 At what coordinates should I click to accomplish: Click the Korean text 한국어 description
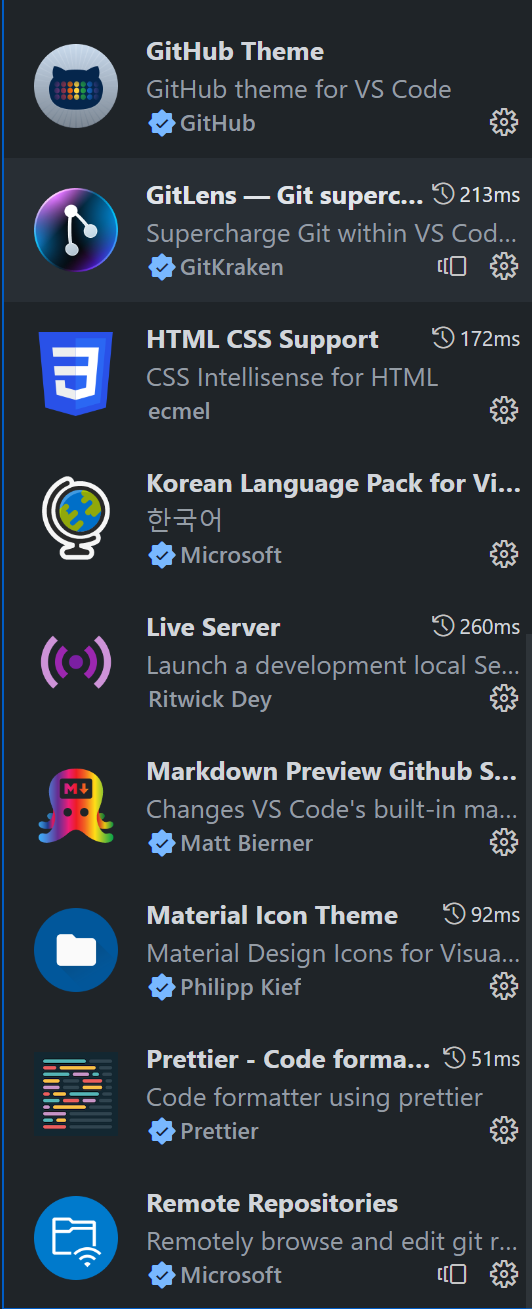[x=185, y=521]
